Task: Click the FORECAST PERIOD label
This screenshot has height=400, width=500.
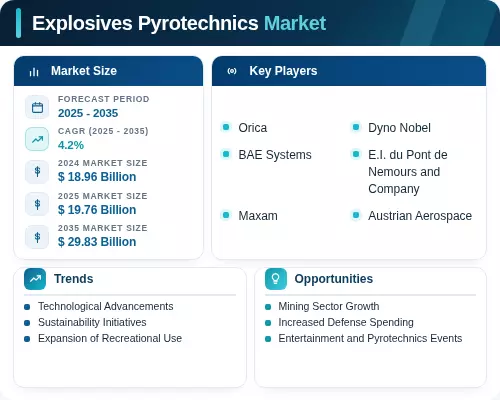Action: coord(104,99)
